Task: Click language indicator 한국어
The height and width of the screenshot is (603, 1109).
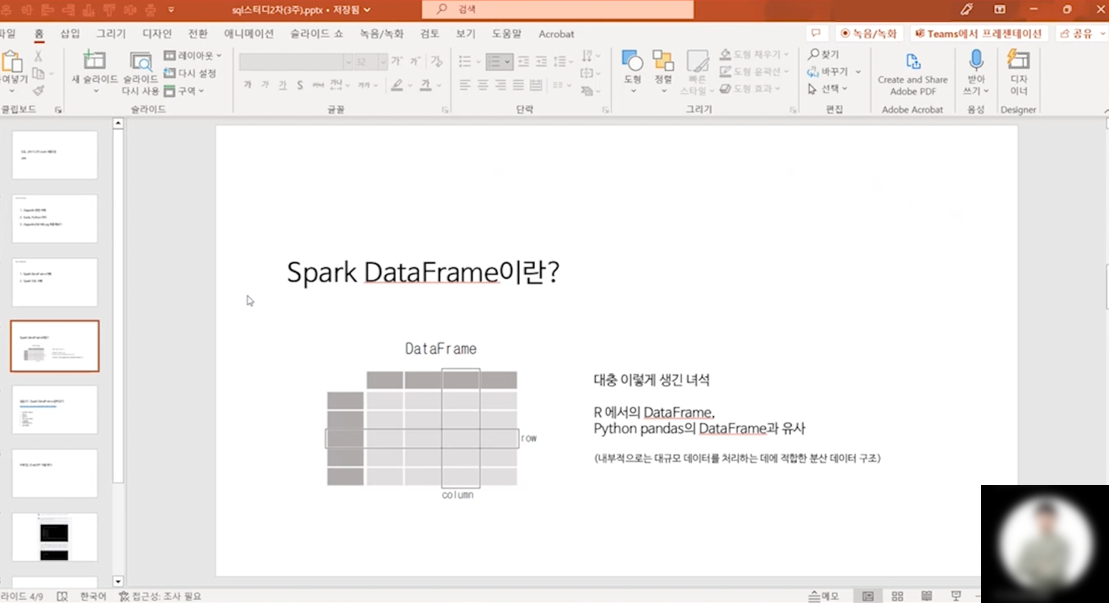Action: 93,596
